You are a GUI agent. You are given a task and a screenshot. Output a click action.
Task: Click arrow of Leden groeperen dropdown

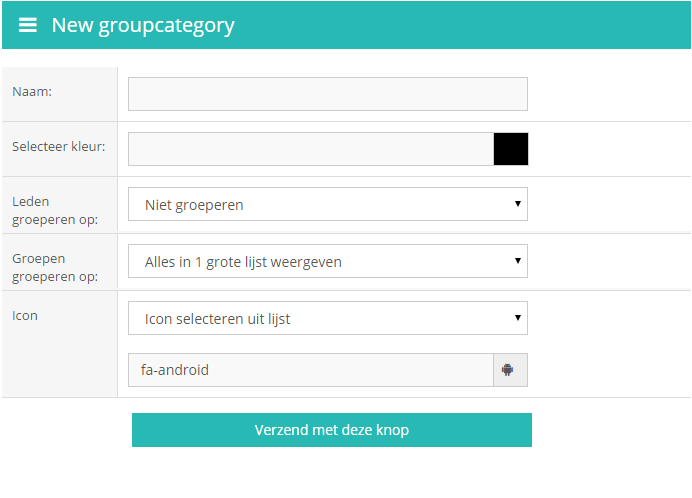tap(518, 204)
